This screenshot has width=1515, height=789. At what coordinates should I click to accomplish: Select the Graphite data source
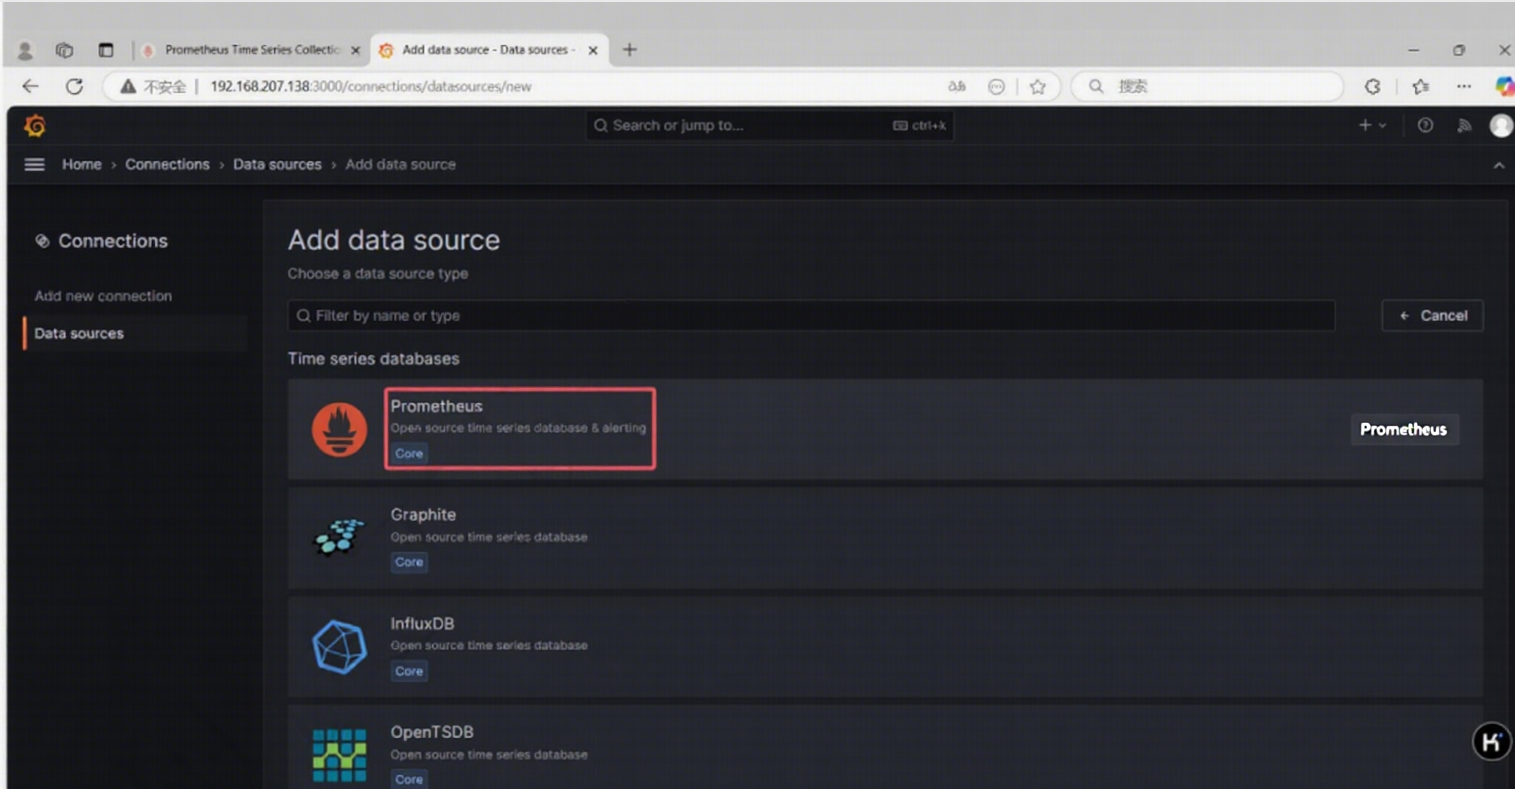pos(885,538)
